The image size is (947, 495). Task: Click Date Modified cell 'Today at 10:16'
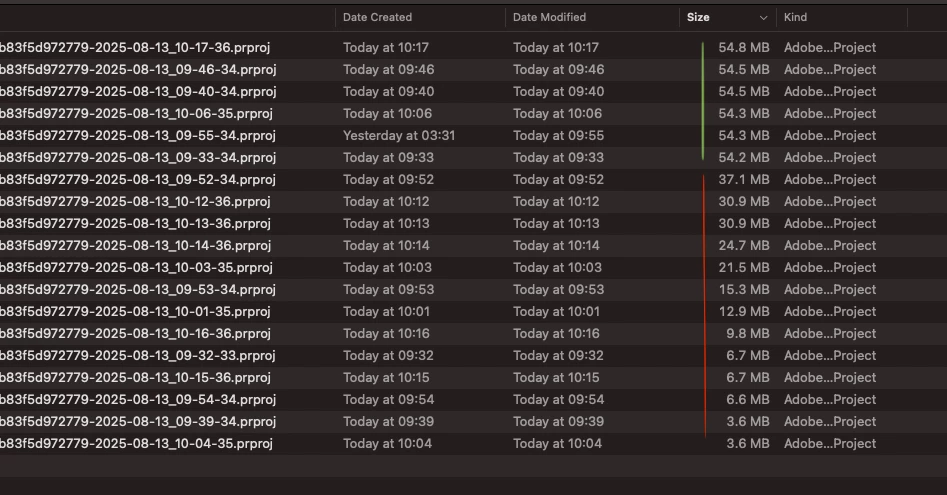click(x=556, y=334)
